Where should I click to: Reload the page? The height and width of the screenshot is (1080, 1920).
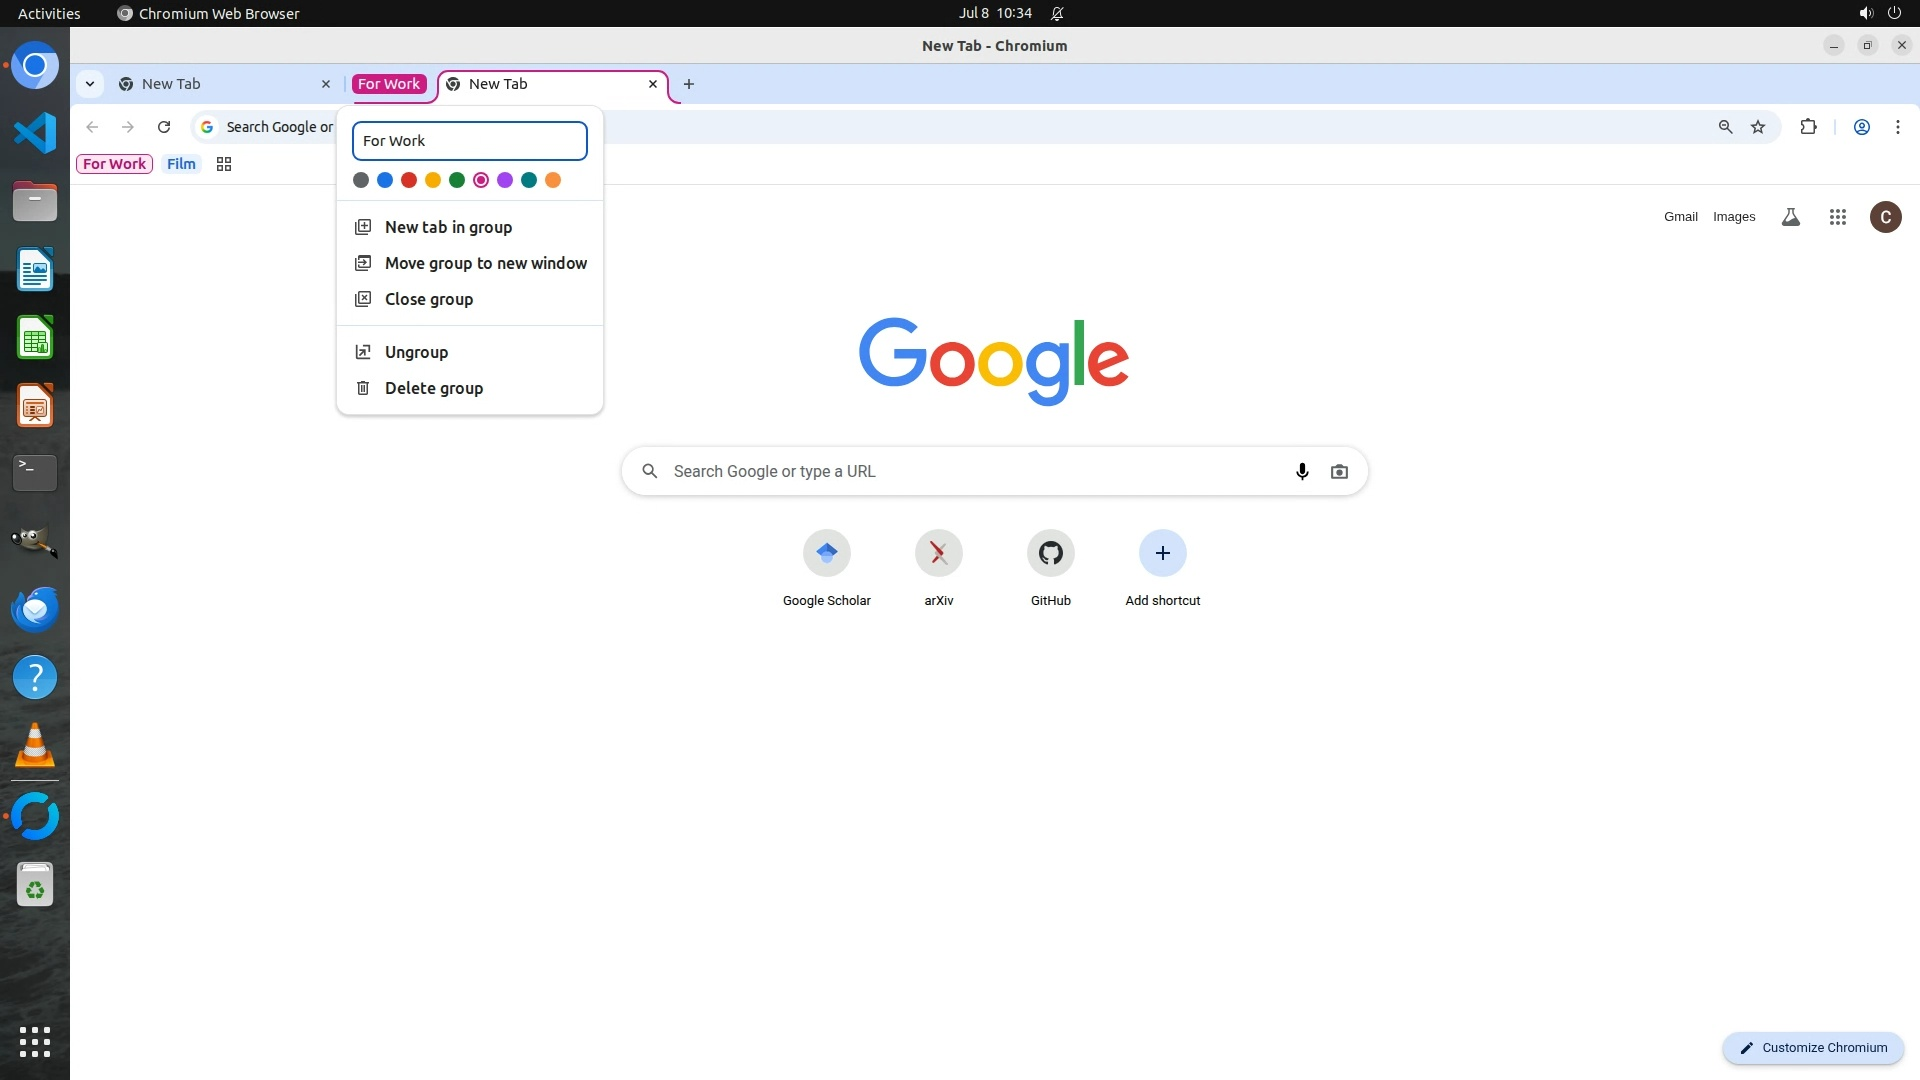[164, 127]
